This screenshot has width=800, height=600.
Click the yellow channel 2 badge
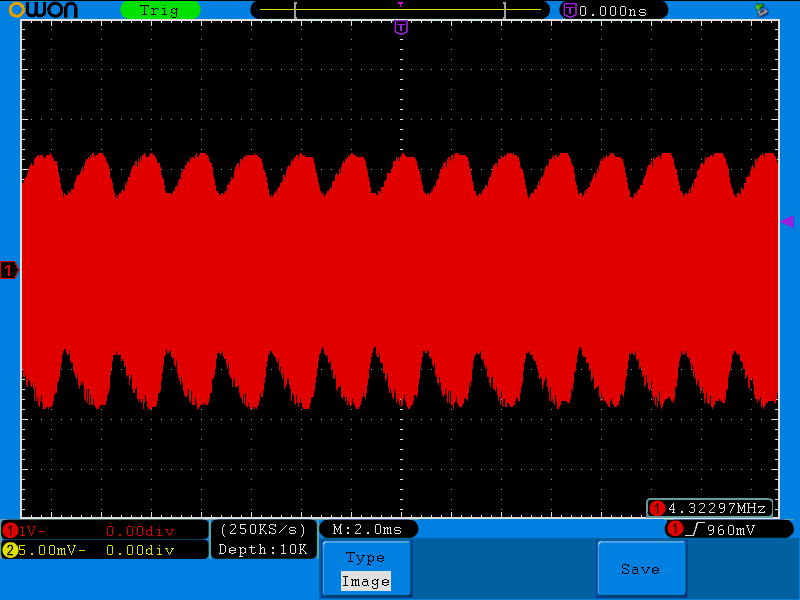(x=9, y=549)
